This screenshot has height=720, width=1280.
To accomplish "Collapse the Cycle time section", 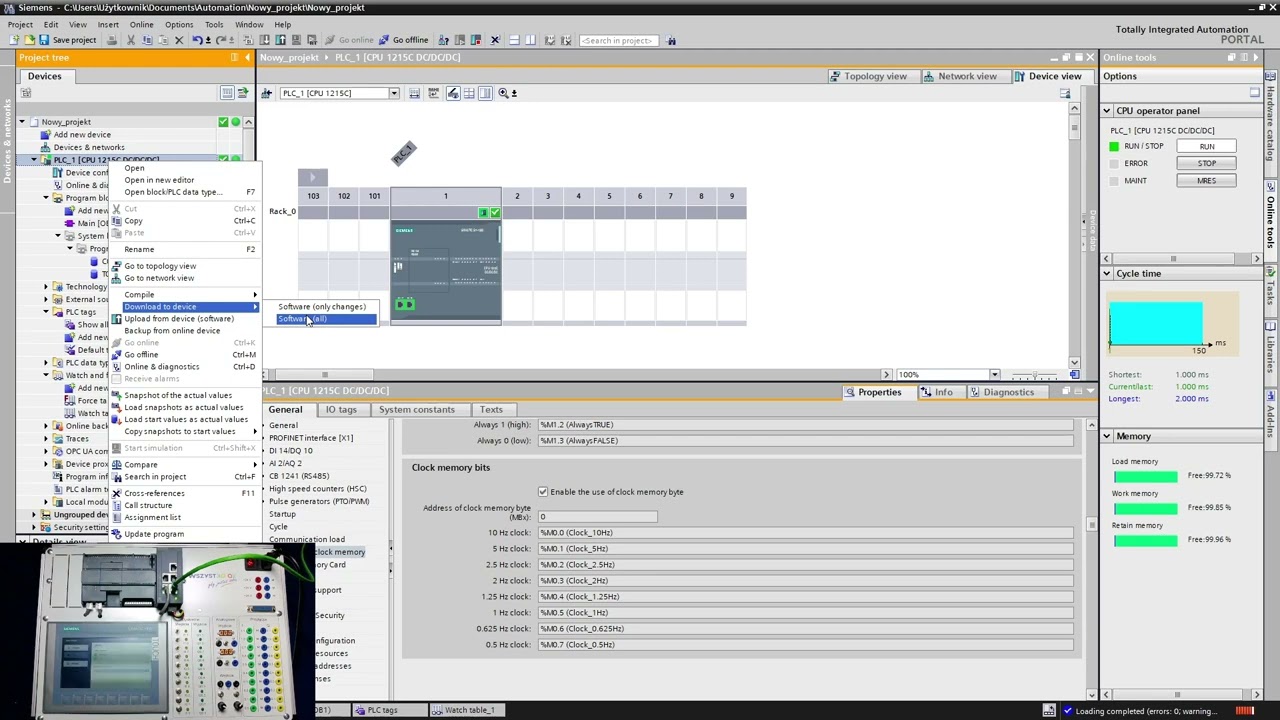I will point(1107,273).
